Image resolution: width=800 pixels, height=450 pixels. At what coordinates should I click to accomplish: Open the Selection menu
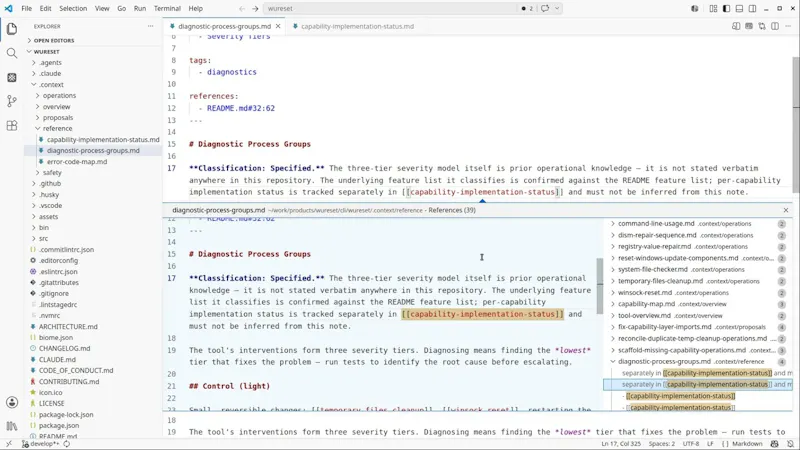tap(73, 8)
